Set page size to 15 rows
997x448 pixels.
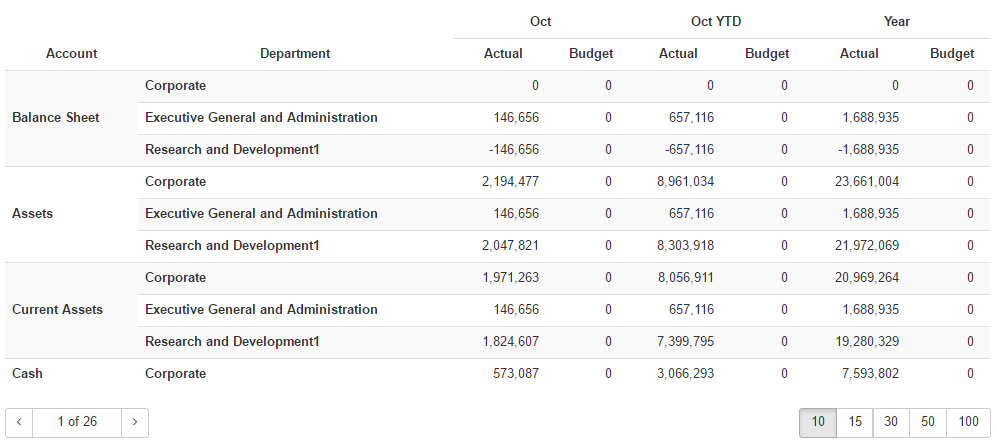click(855, 422)
